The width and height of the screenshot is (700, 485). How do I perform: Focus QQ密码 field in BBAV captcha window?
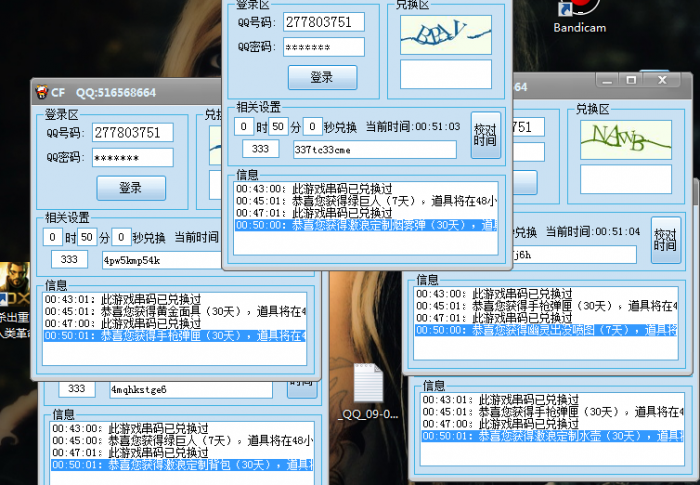[324, 47]
